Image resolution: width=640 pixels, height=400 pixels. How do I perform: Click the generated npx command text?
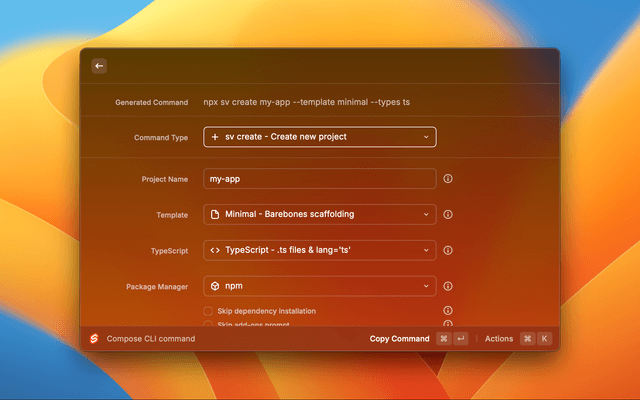320,102
